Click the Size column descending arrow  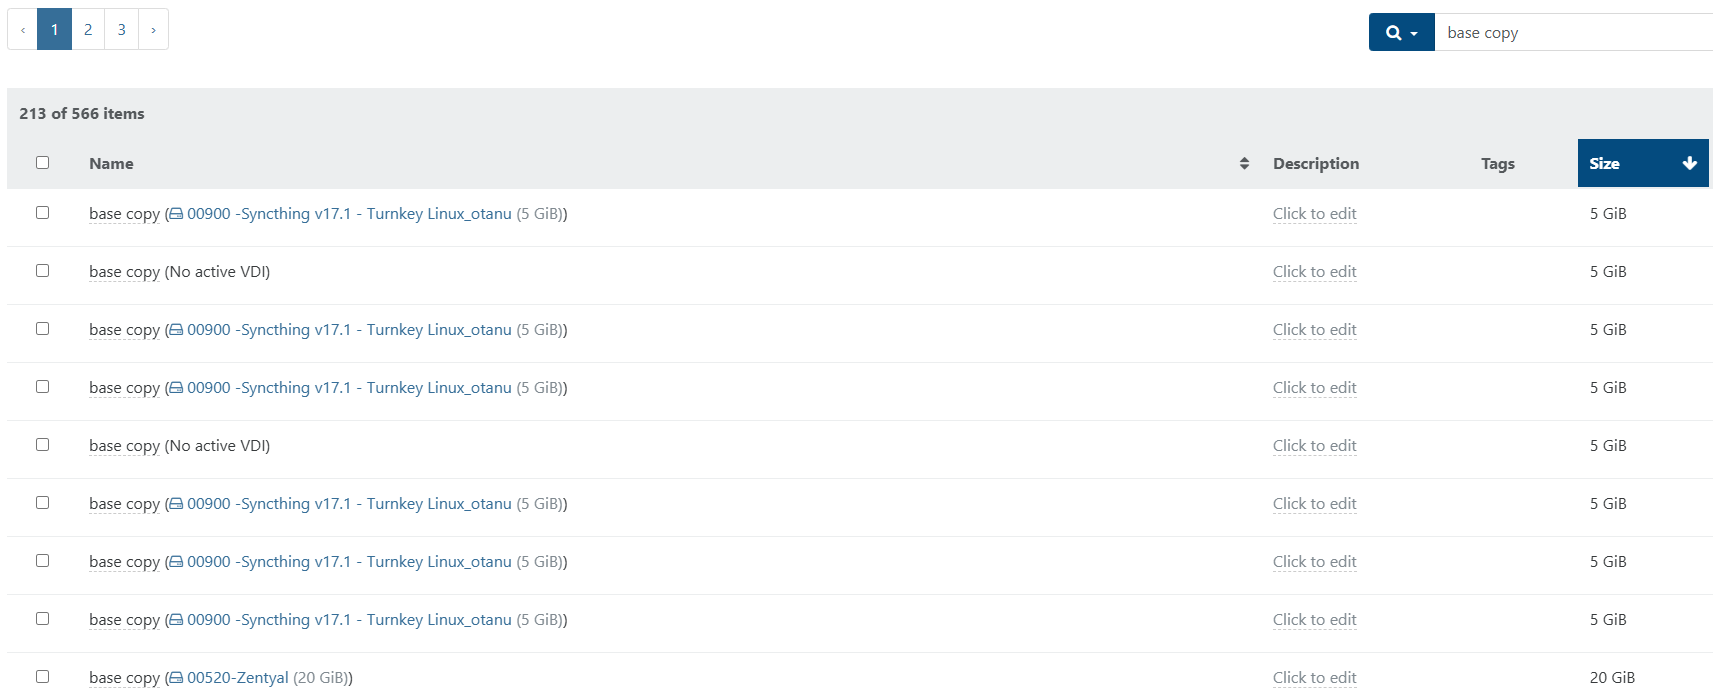click(1689, 163)
